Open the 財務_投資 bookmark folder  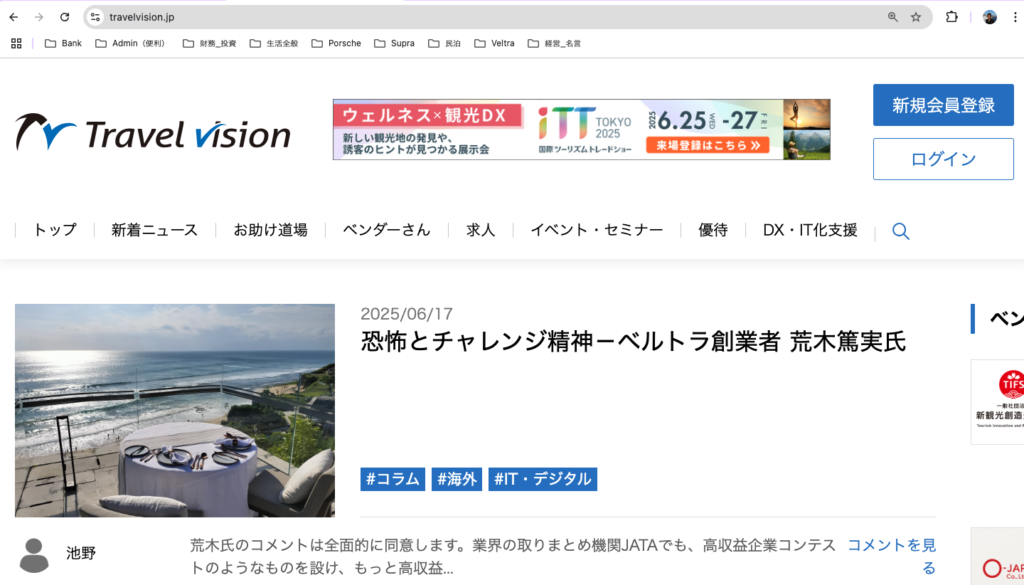click(x=209, y=43)
